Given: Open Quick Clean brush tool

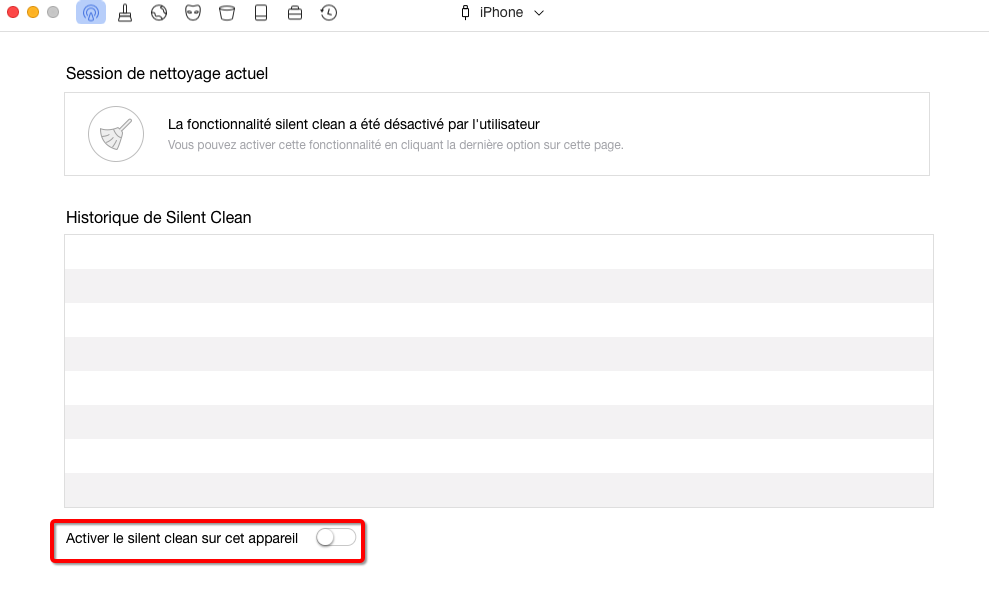Looking at the screenshot, I should pyautogui.click(x=125, y=13).
